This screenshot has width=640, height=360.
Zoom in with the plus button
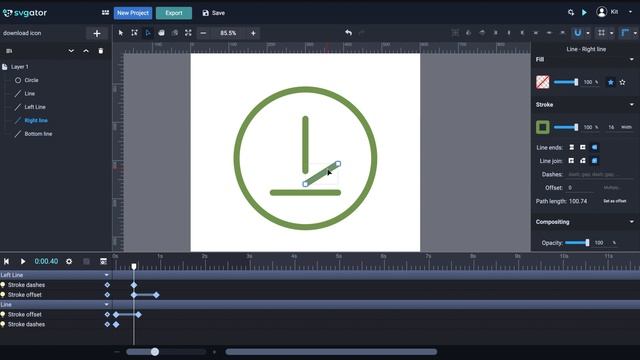point(253,33)
